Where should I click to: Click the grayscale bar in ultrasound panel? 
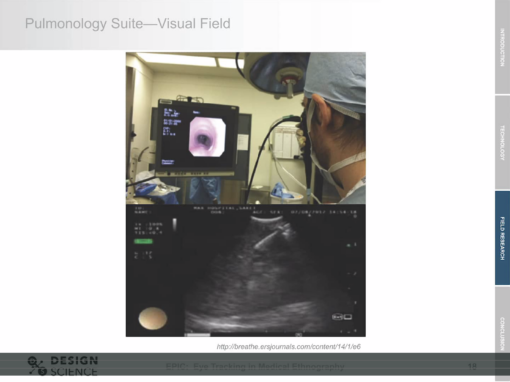coord(174,224)
